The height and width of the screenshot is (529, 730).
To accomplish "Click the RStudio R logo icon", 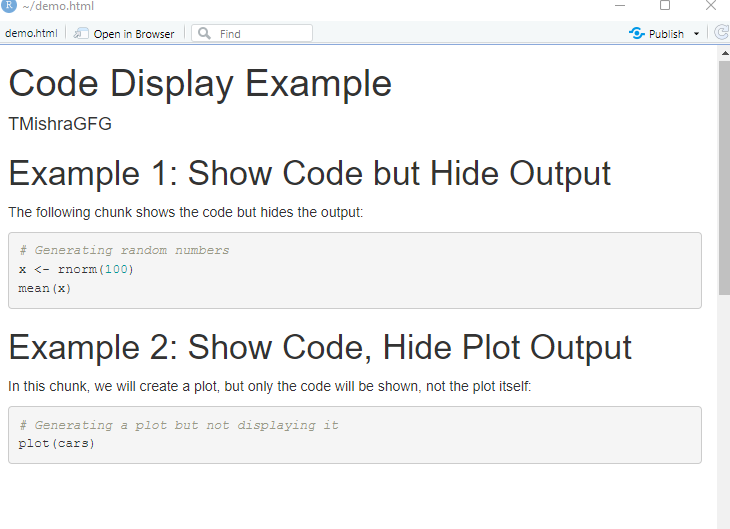I will point(8,5).
